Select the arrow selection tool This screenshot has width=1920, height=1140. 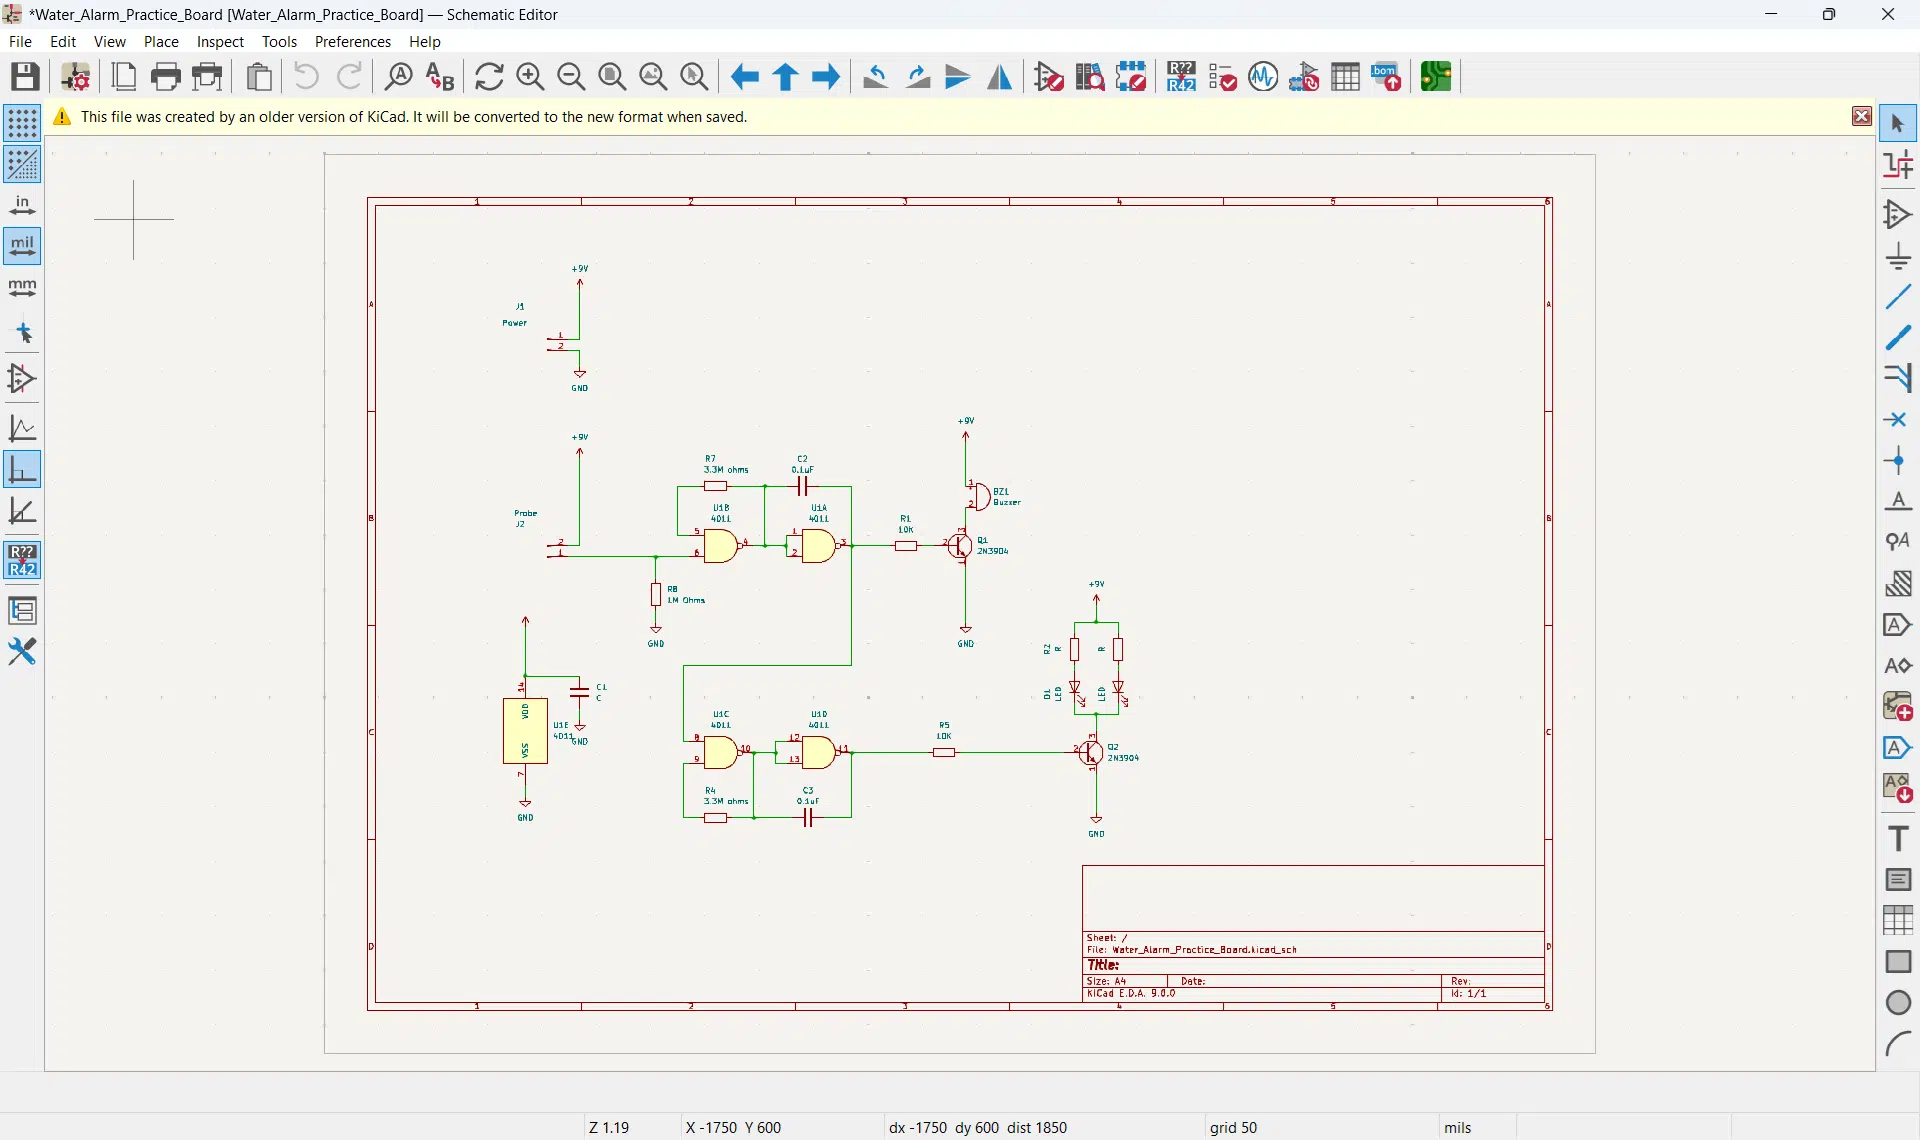[x=1898, y=124]
